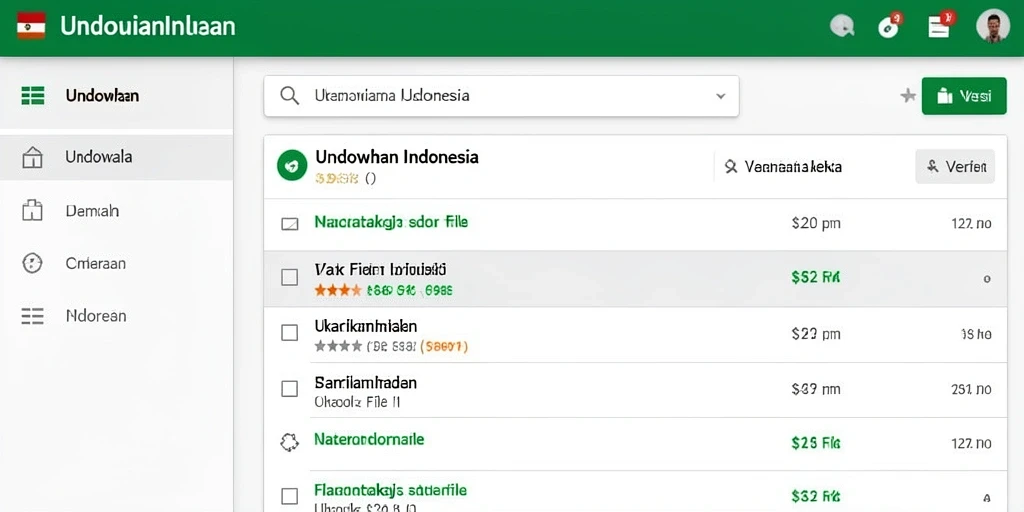The width and height of the screenshot is (1024, 512).
Task: Click the green round Undowhan Indonesia logo
Action: pyautogui.click(x=292, y=165)
